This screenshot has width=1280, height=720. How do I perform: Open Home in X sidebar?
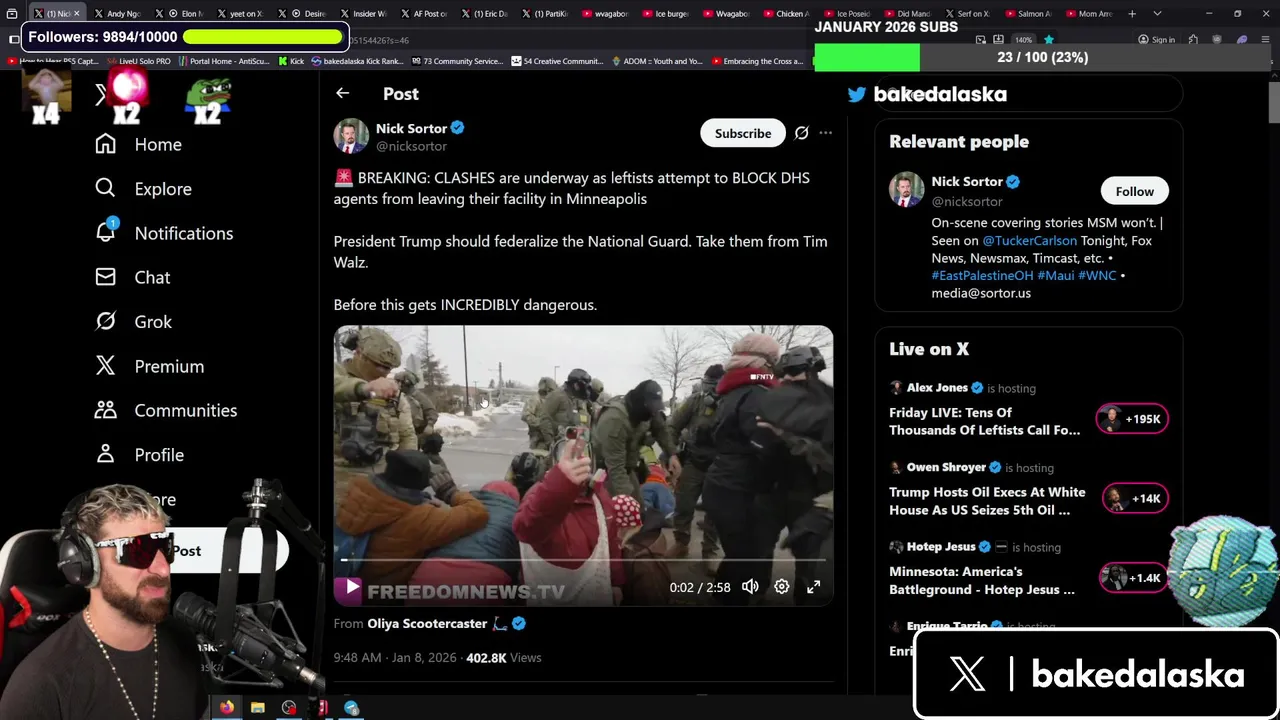pyautogui.click(x=139, y=144)
